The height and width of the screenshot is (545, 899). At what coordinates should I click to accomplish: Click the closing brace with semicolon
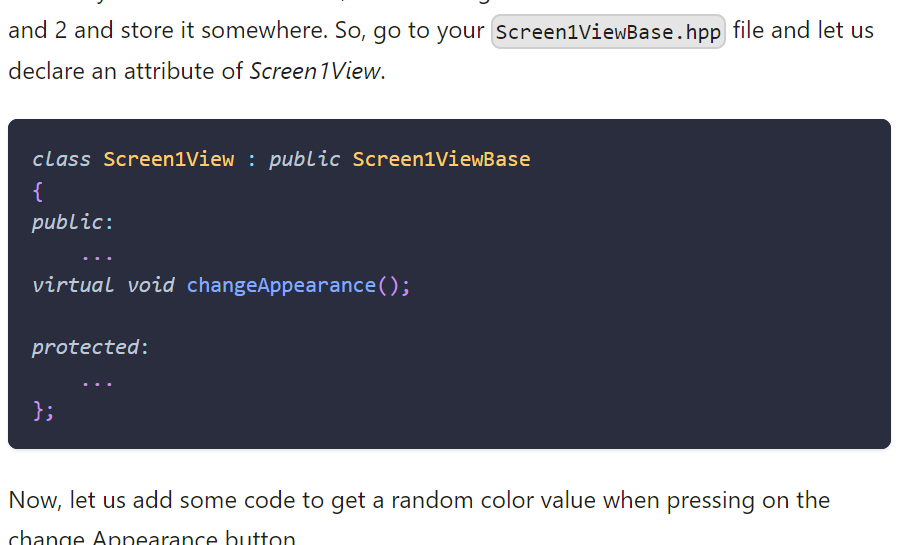(x=44, y=410)
